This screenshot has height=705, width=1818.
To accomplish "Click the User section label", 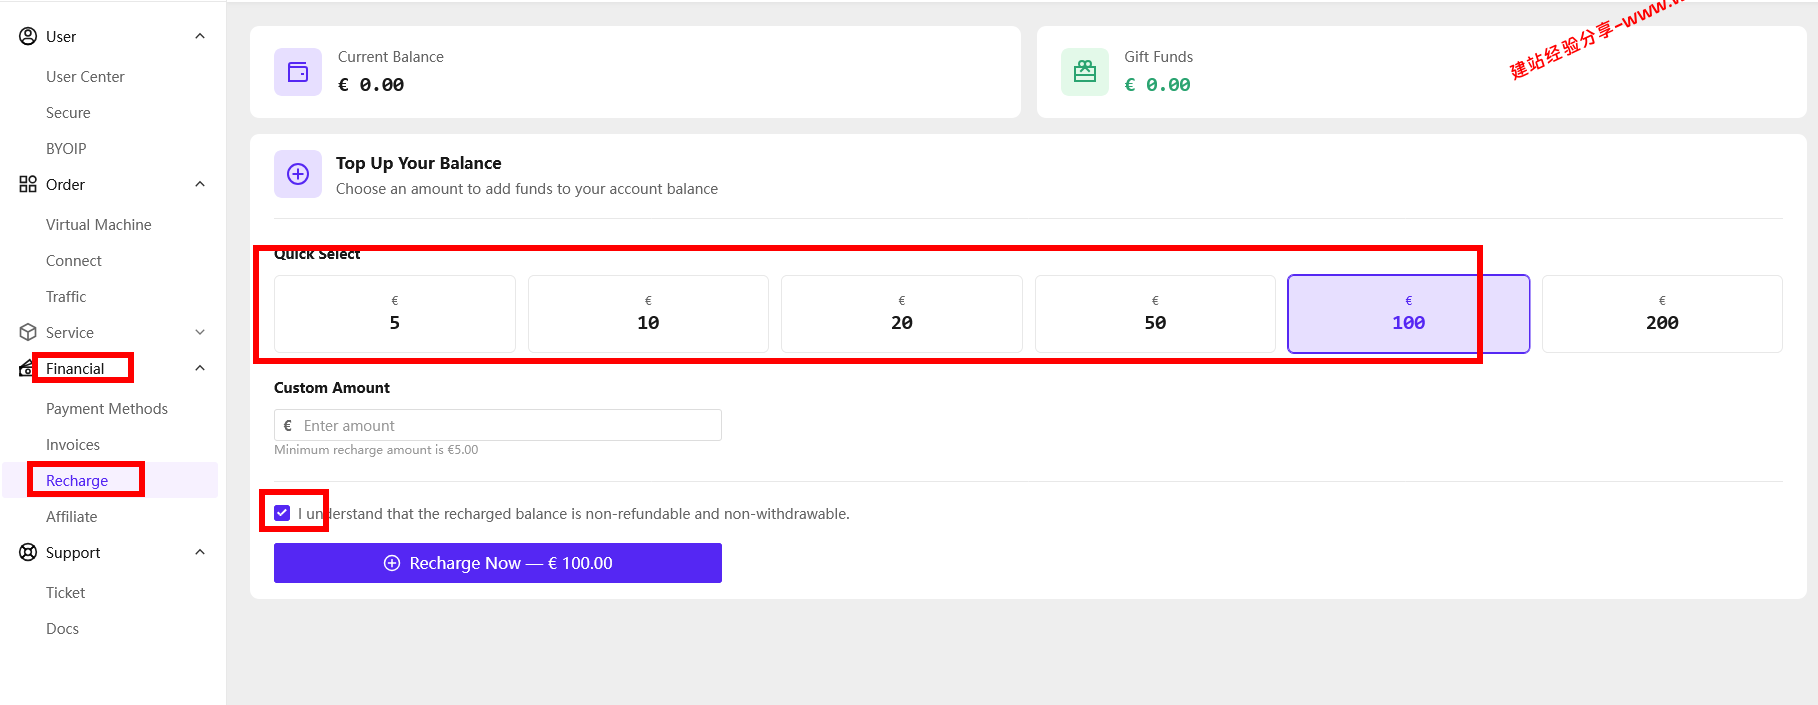I will click(x=61, y=37).
